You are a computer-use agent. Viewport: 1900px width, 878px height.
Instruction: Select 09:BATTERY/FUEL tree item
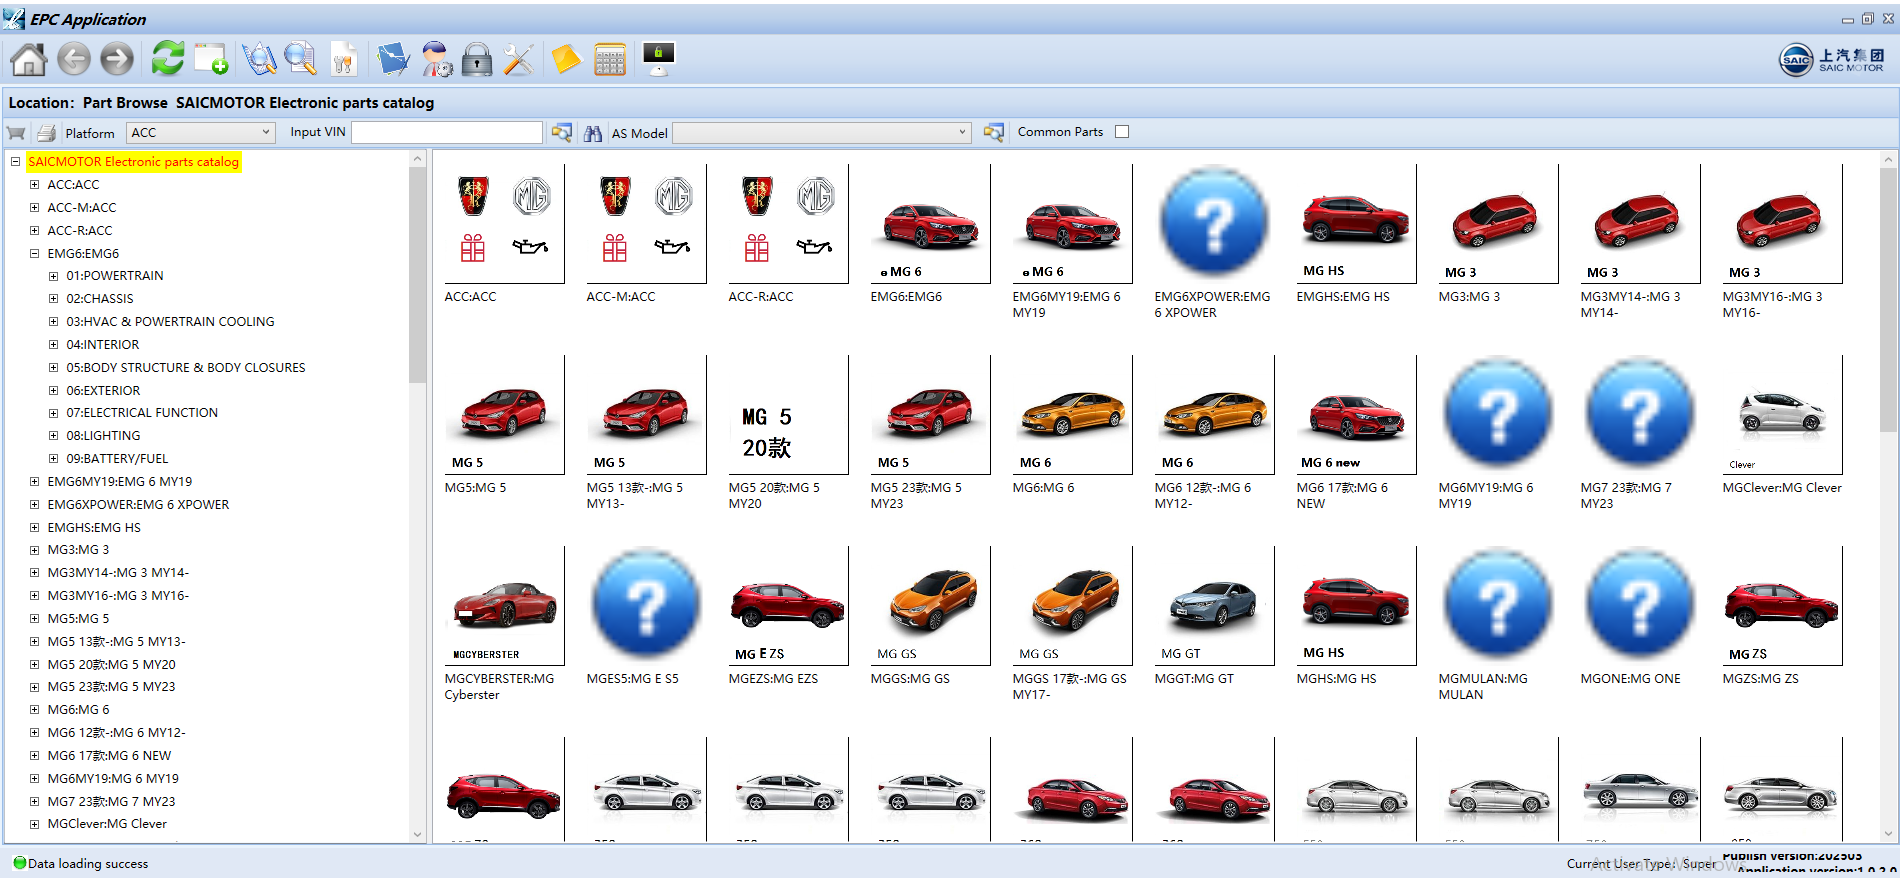click(x=117, y=459)
